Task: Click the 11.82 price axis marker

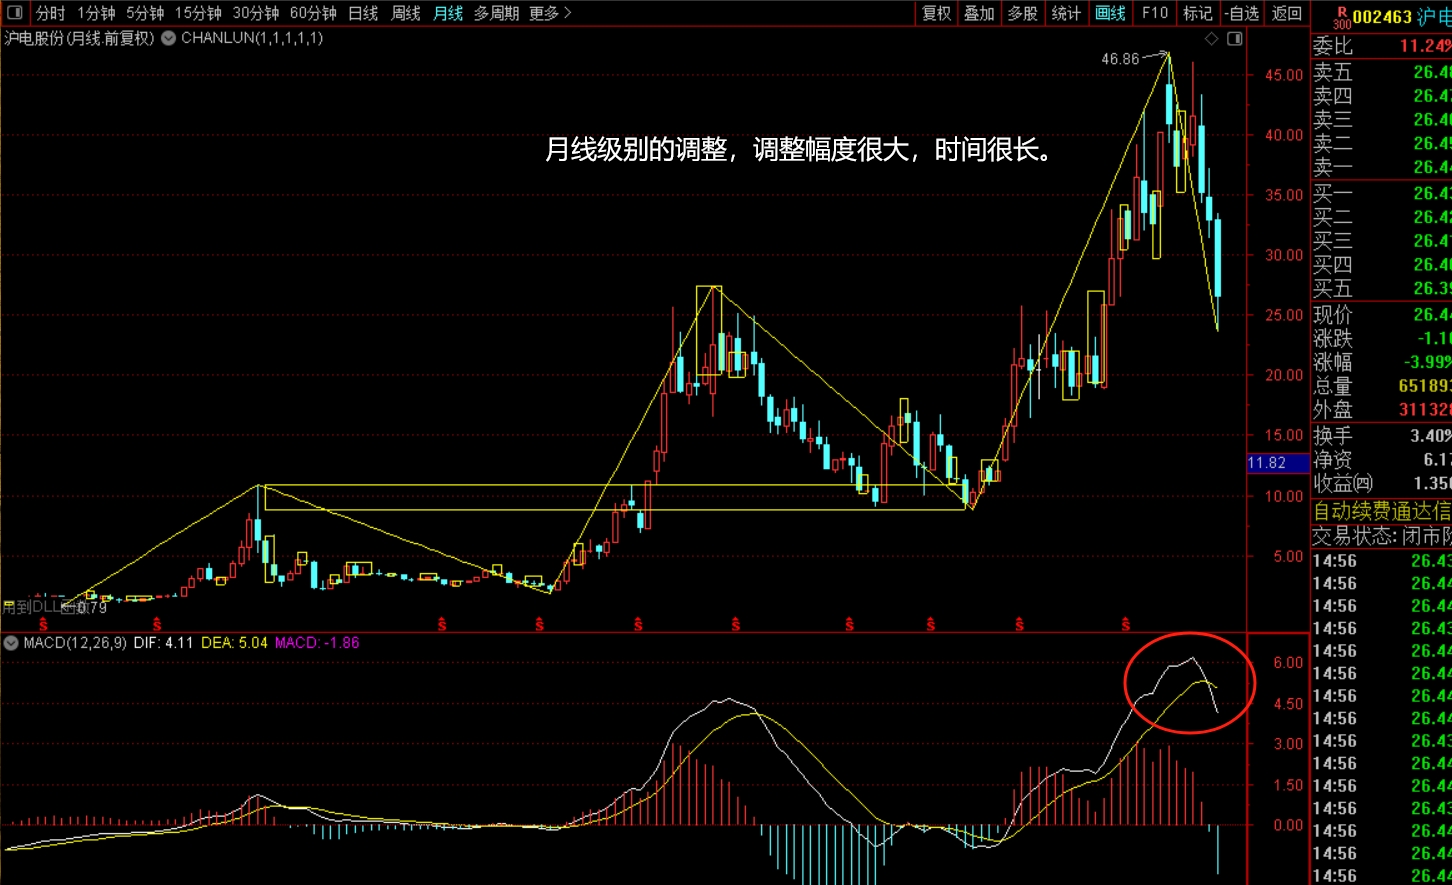Action: click(x=1277, y=463)
